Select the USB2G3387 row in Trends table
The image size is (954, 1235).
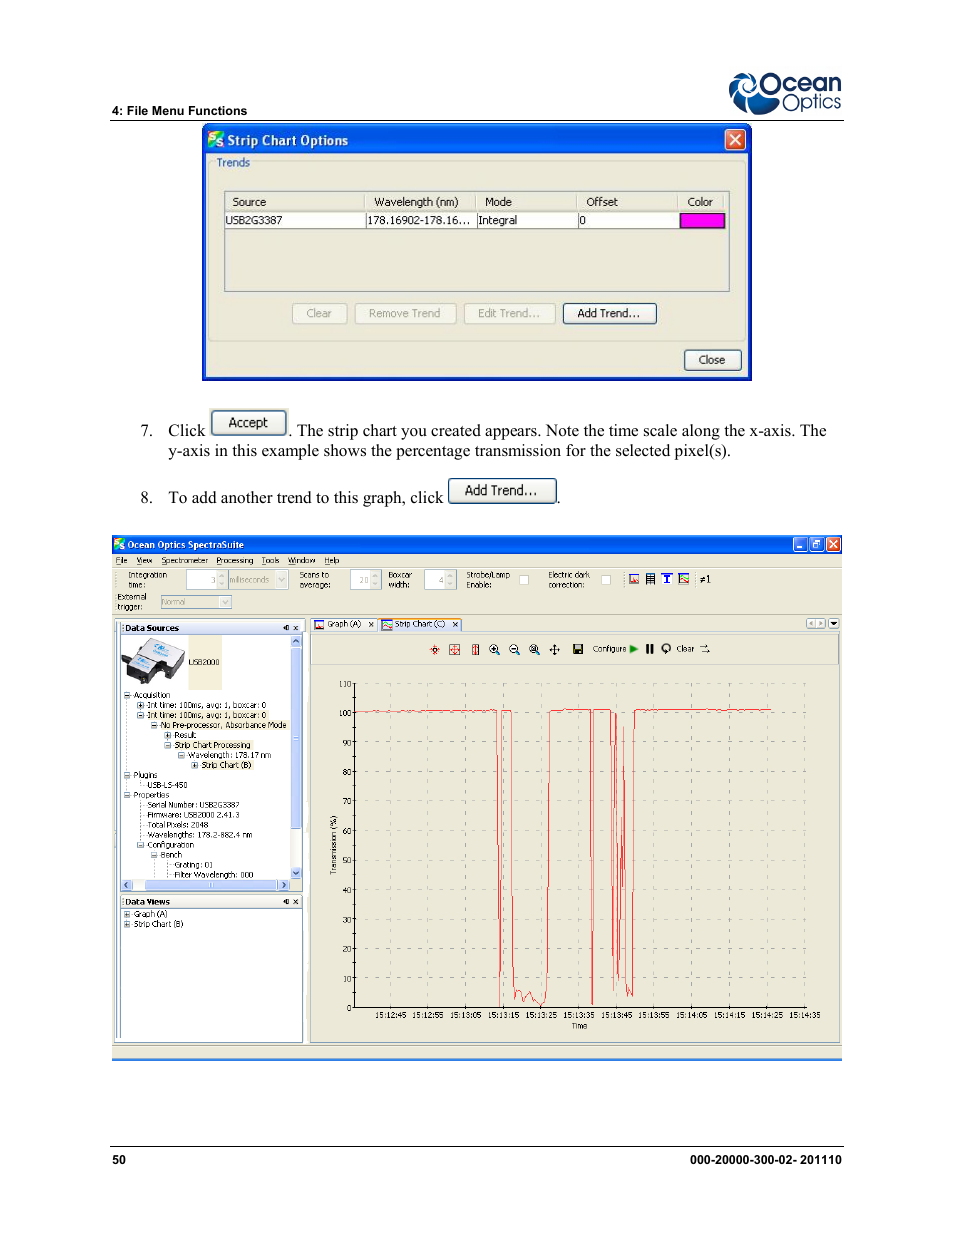click(x=476, y=221)
